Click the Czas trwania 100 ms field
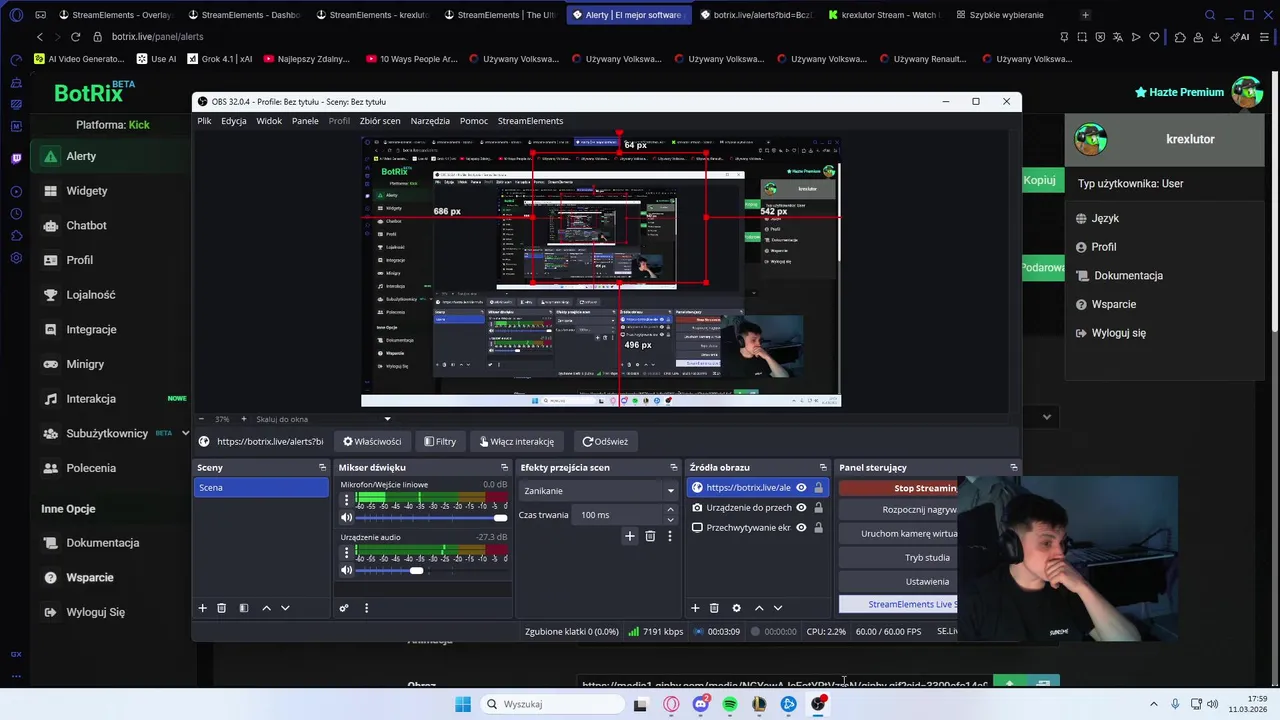This screenshot has width=1280, height=720. pos(619,515)
